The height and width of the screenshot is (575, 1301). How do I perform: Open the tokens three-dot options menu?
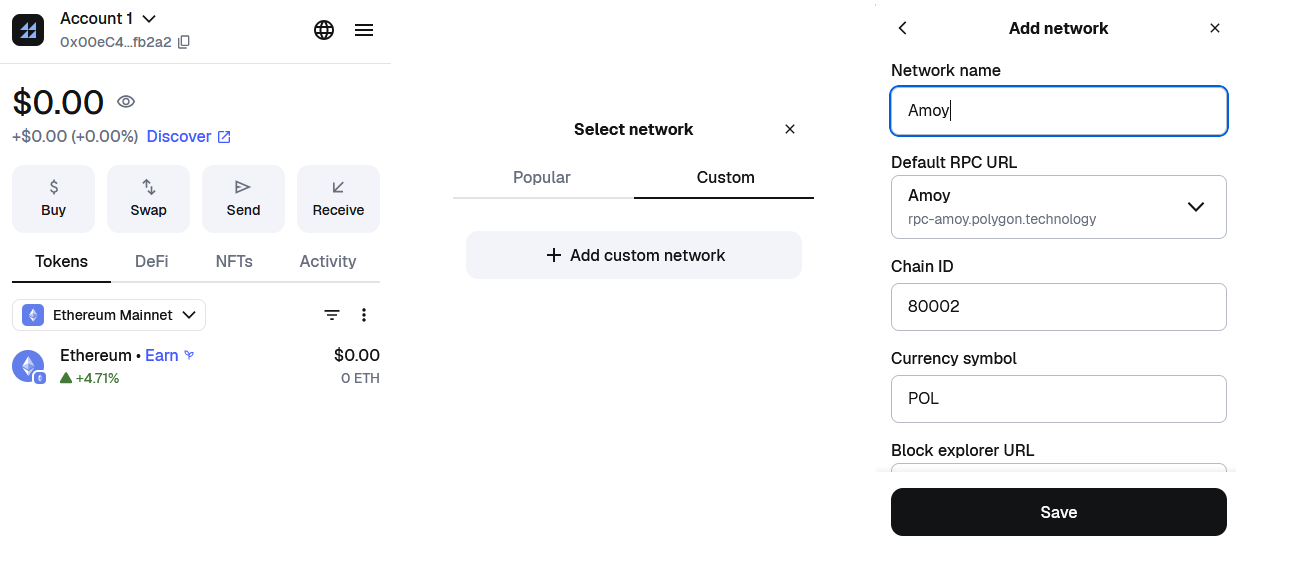coord(364,315)
